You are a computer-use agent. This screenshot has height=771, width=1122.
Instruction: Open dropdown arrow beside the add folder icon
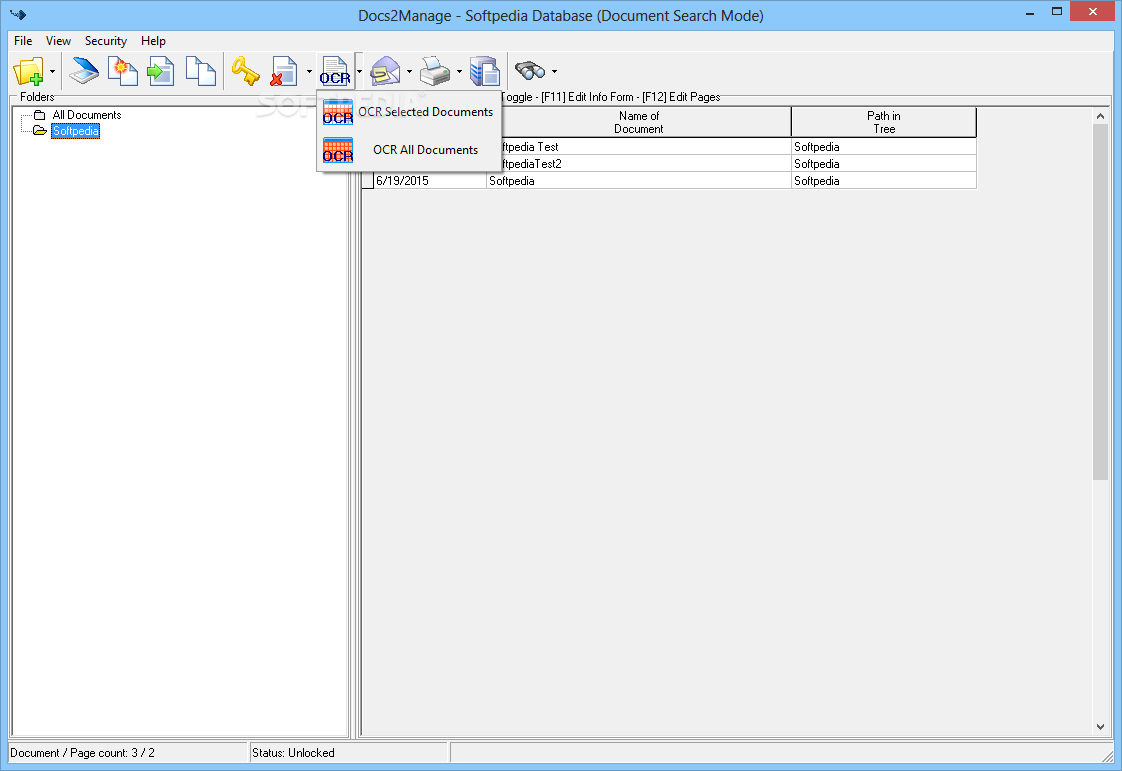click(52, 72)
